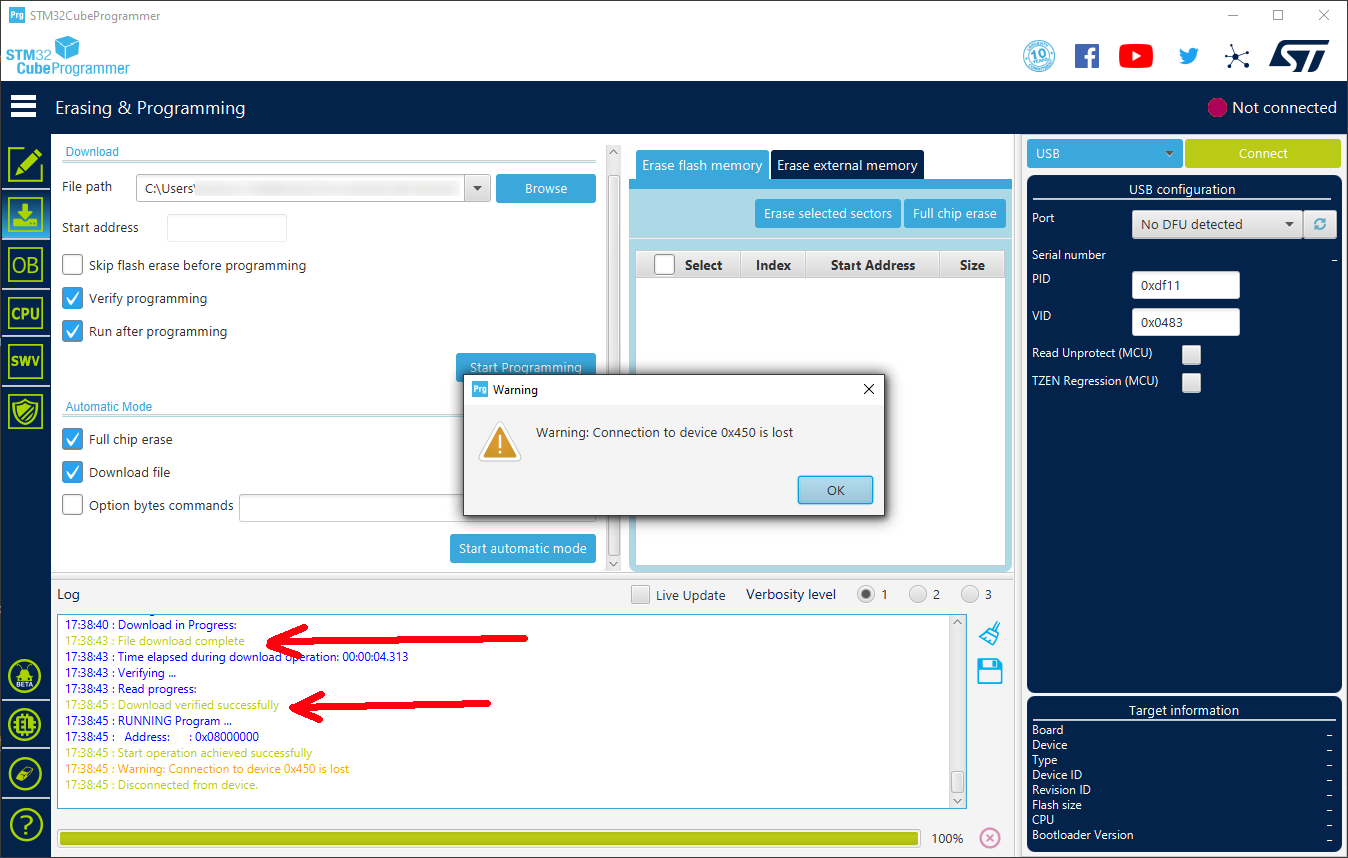This screenshot has width=1348, height=858.
Task: Switch to Erase external memory tab
Action: [847, 165]
